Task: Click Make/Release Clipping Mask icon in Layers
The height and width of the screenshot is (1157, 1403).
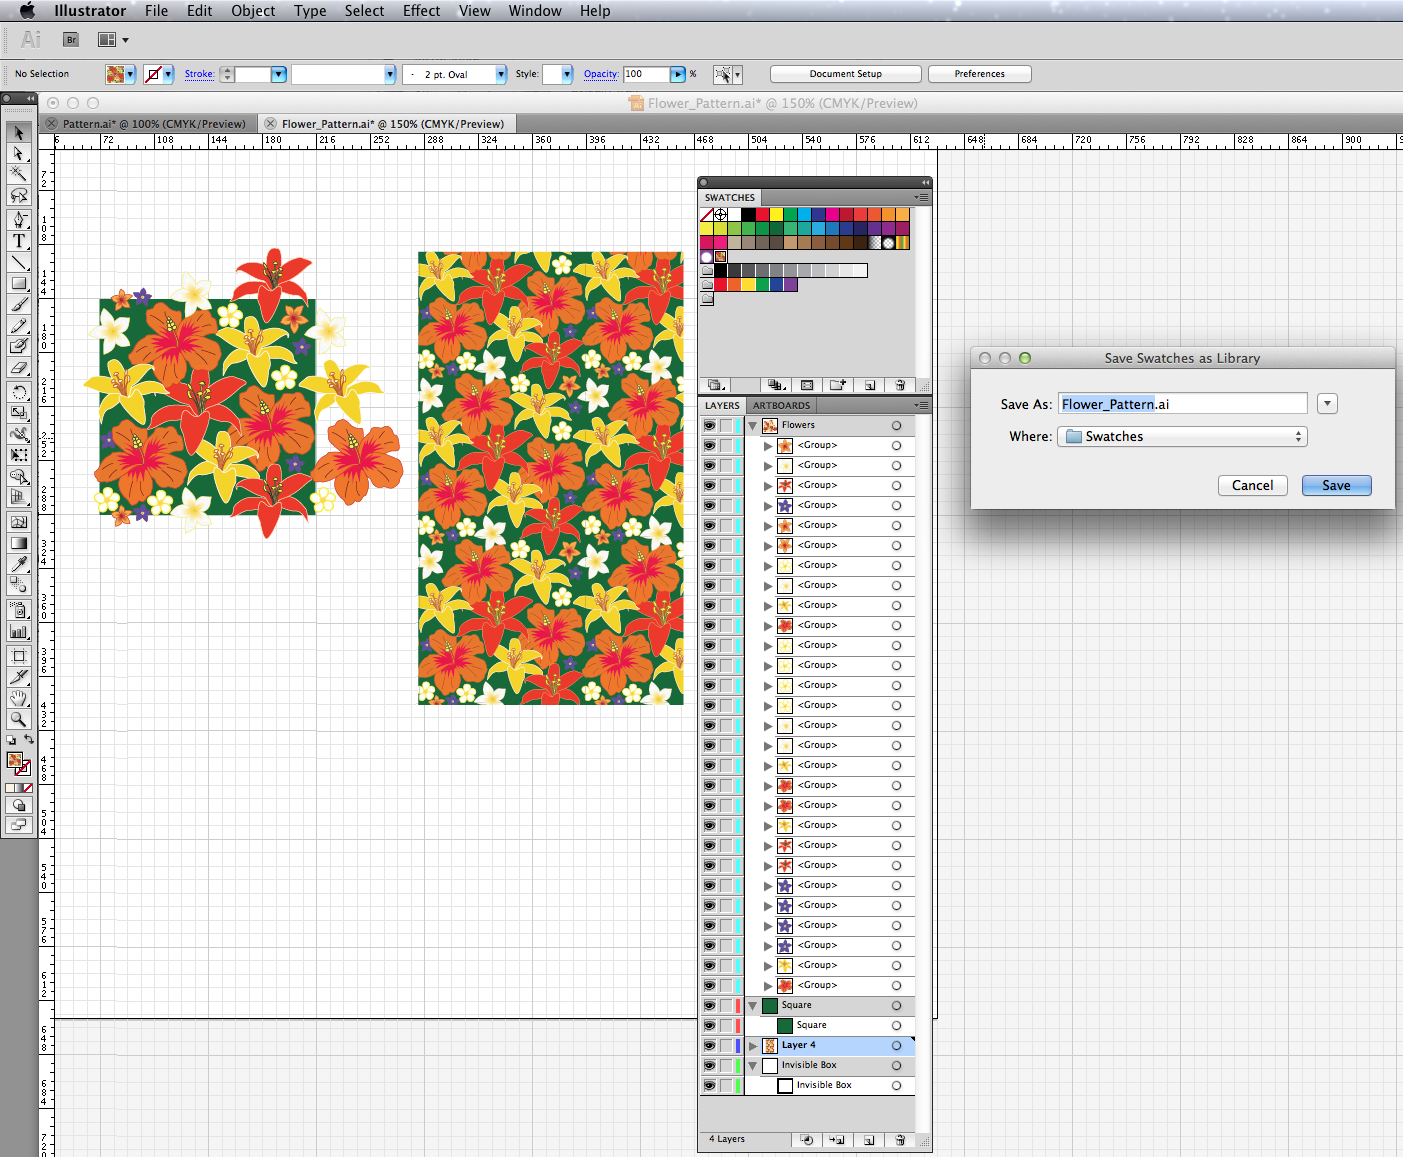Action: [807, 1140]
